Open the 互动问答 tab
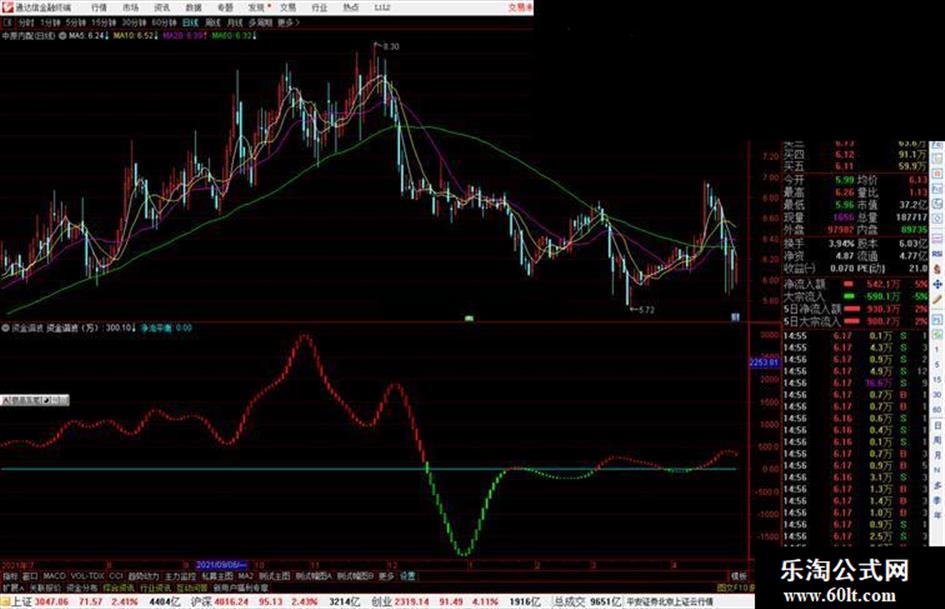Screen dimensions: 945x609 [192, 588]
